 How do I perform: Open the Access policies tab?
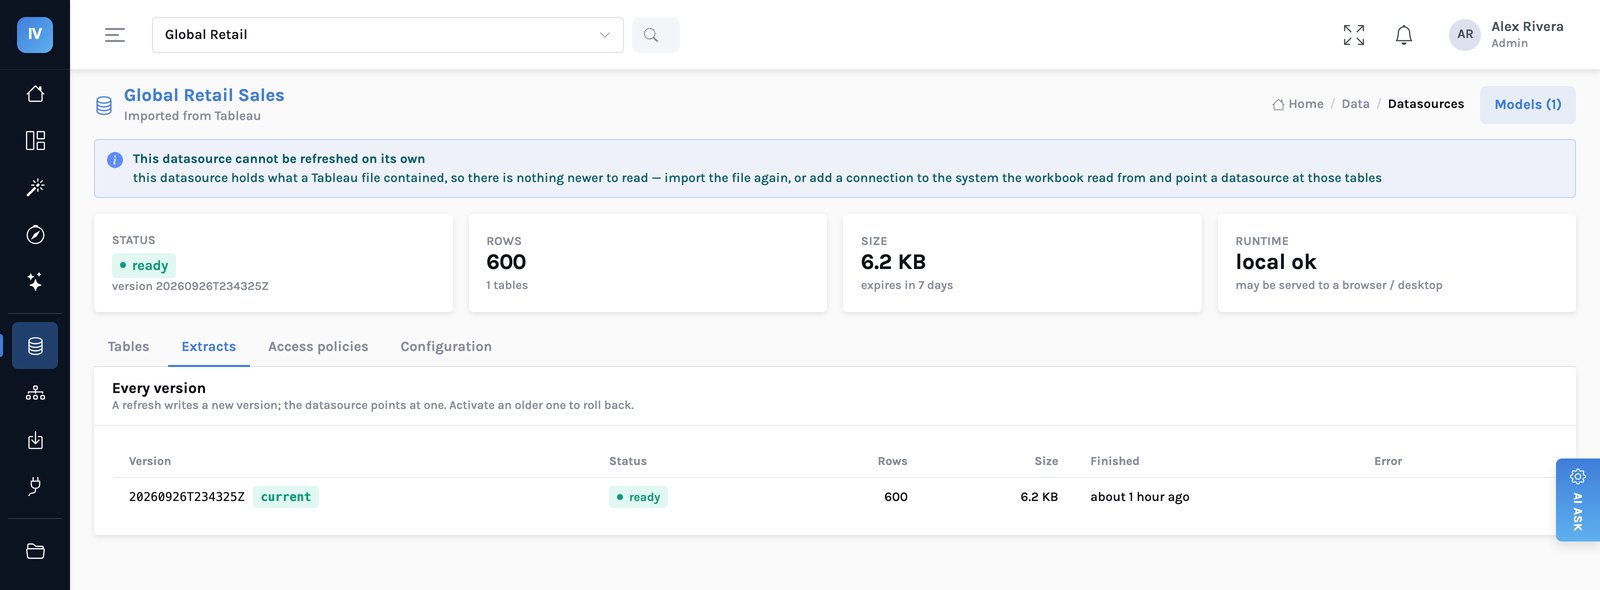coord(318,347)
